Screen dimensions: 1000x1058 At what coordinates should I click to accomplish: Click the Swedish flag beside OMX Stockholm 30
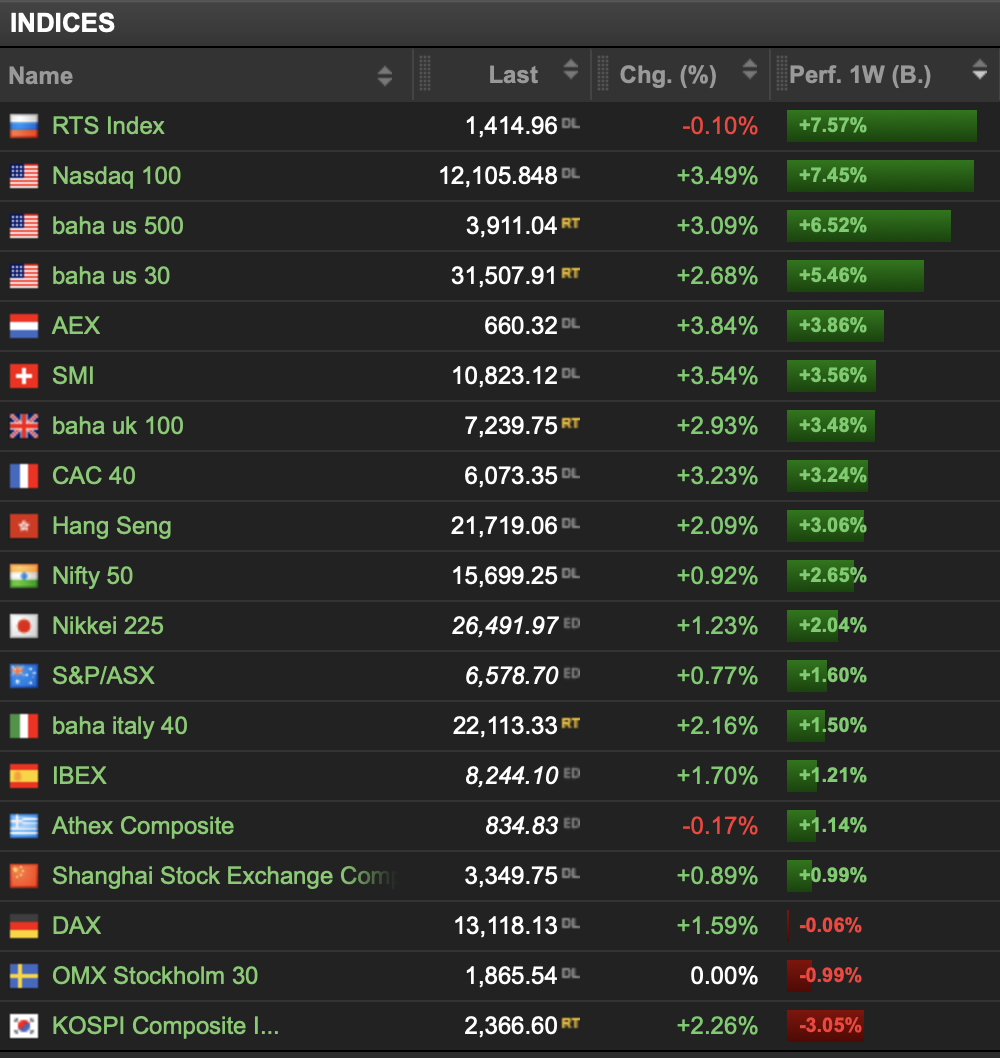(x=24, y=976)
